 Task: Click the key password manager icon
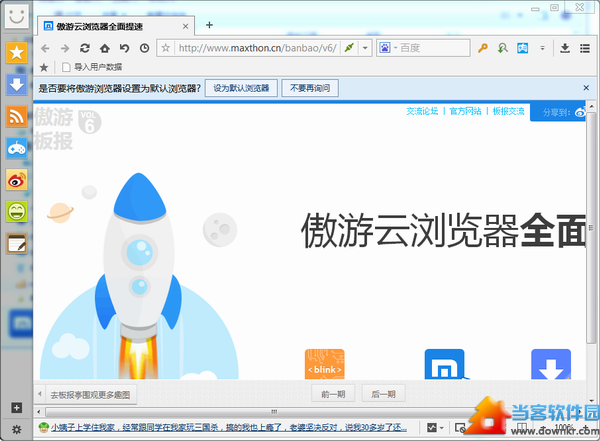[x=483, y=48]
